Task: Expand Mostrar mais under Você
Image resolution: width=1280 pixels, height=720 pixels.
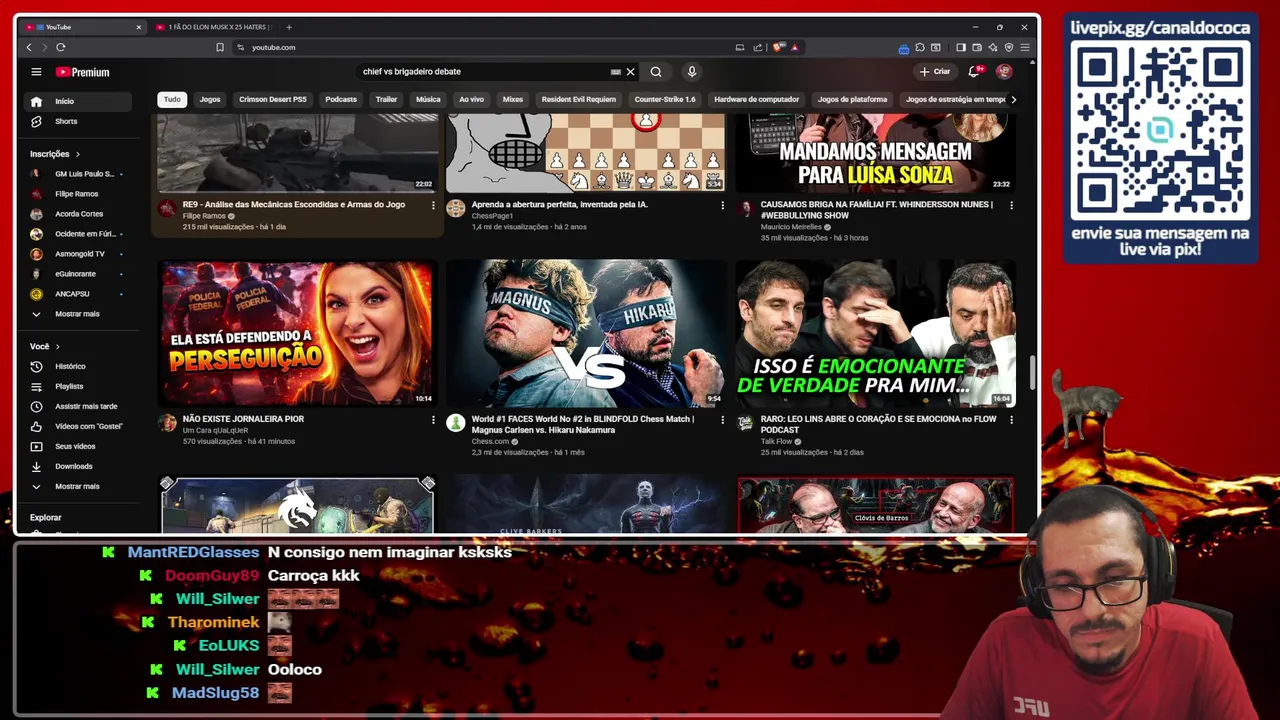Action: pos(77,486)
